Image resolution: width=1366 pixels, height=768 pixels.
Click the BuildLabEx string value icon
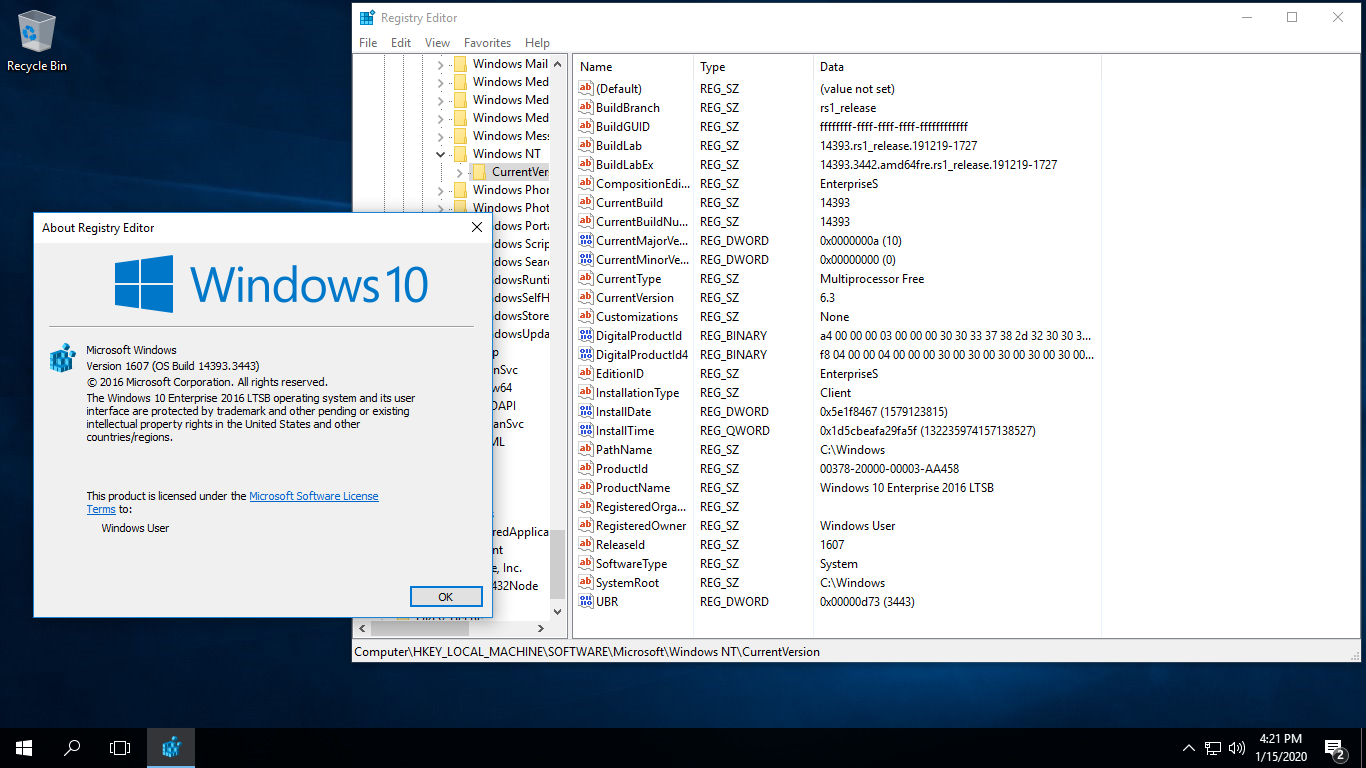point(586,165)
